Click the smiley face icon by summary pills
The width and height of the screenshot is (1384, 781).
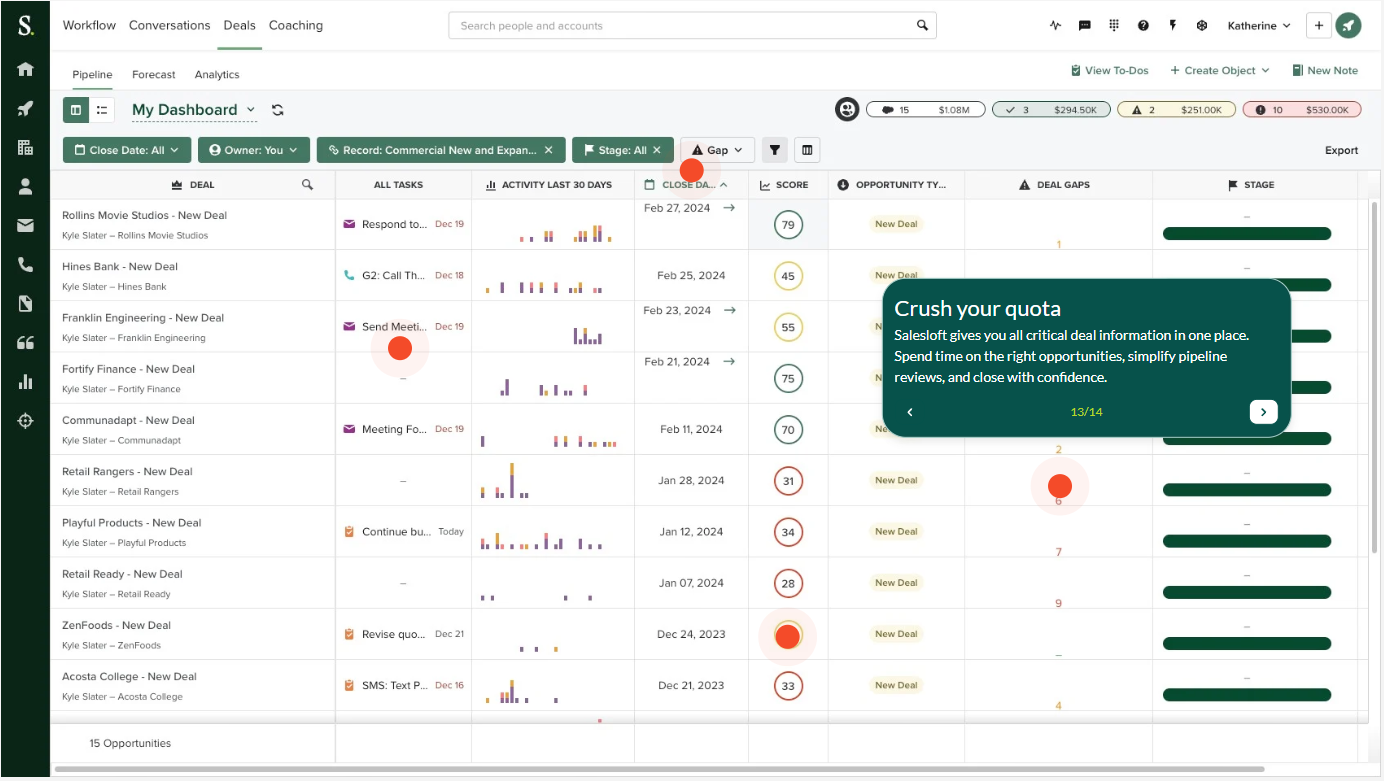pos(847,110)
